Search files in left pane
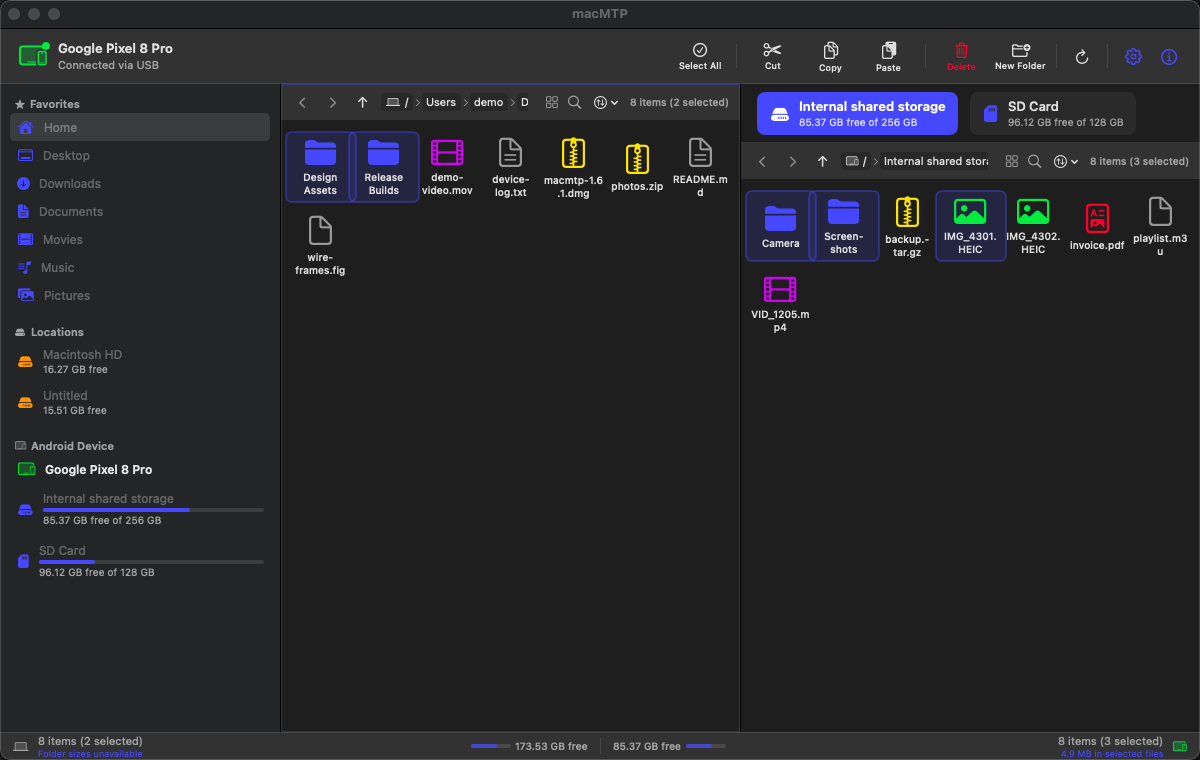1200x760 pixels. (574, 102)
